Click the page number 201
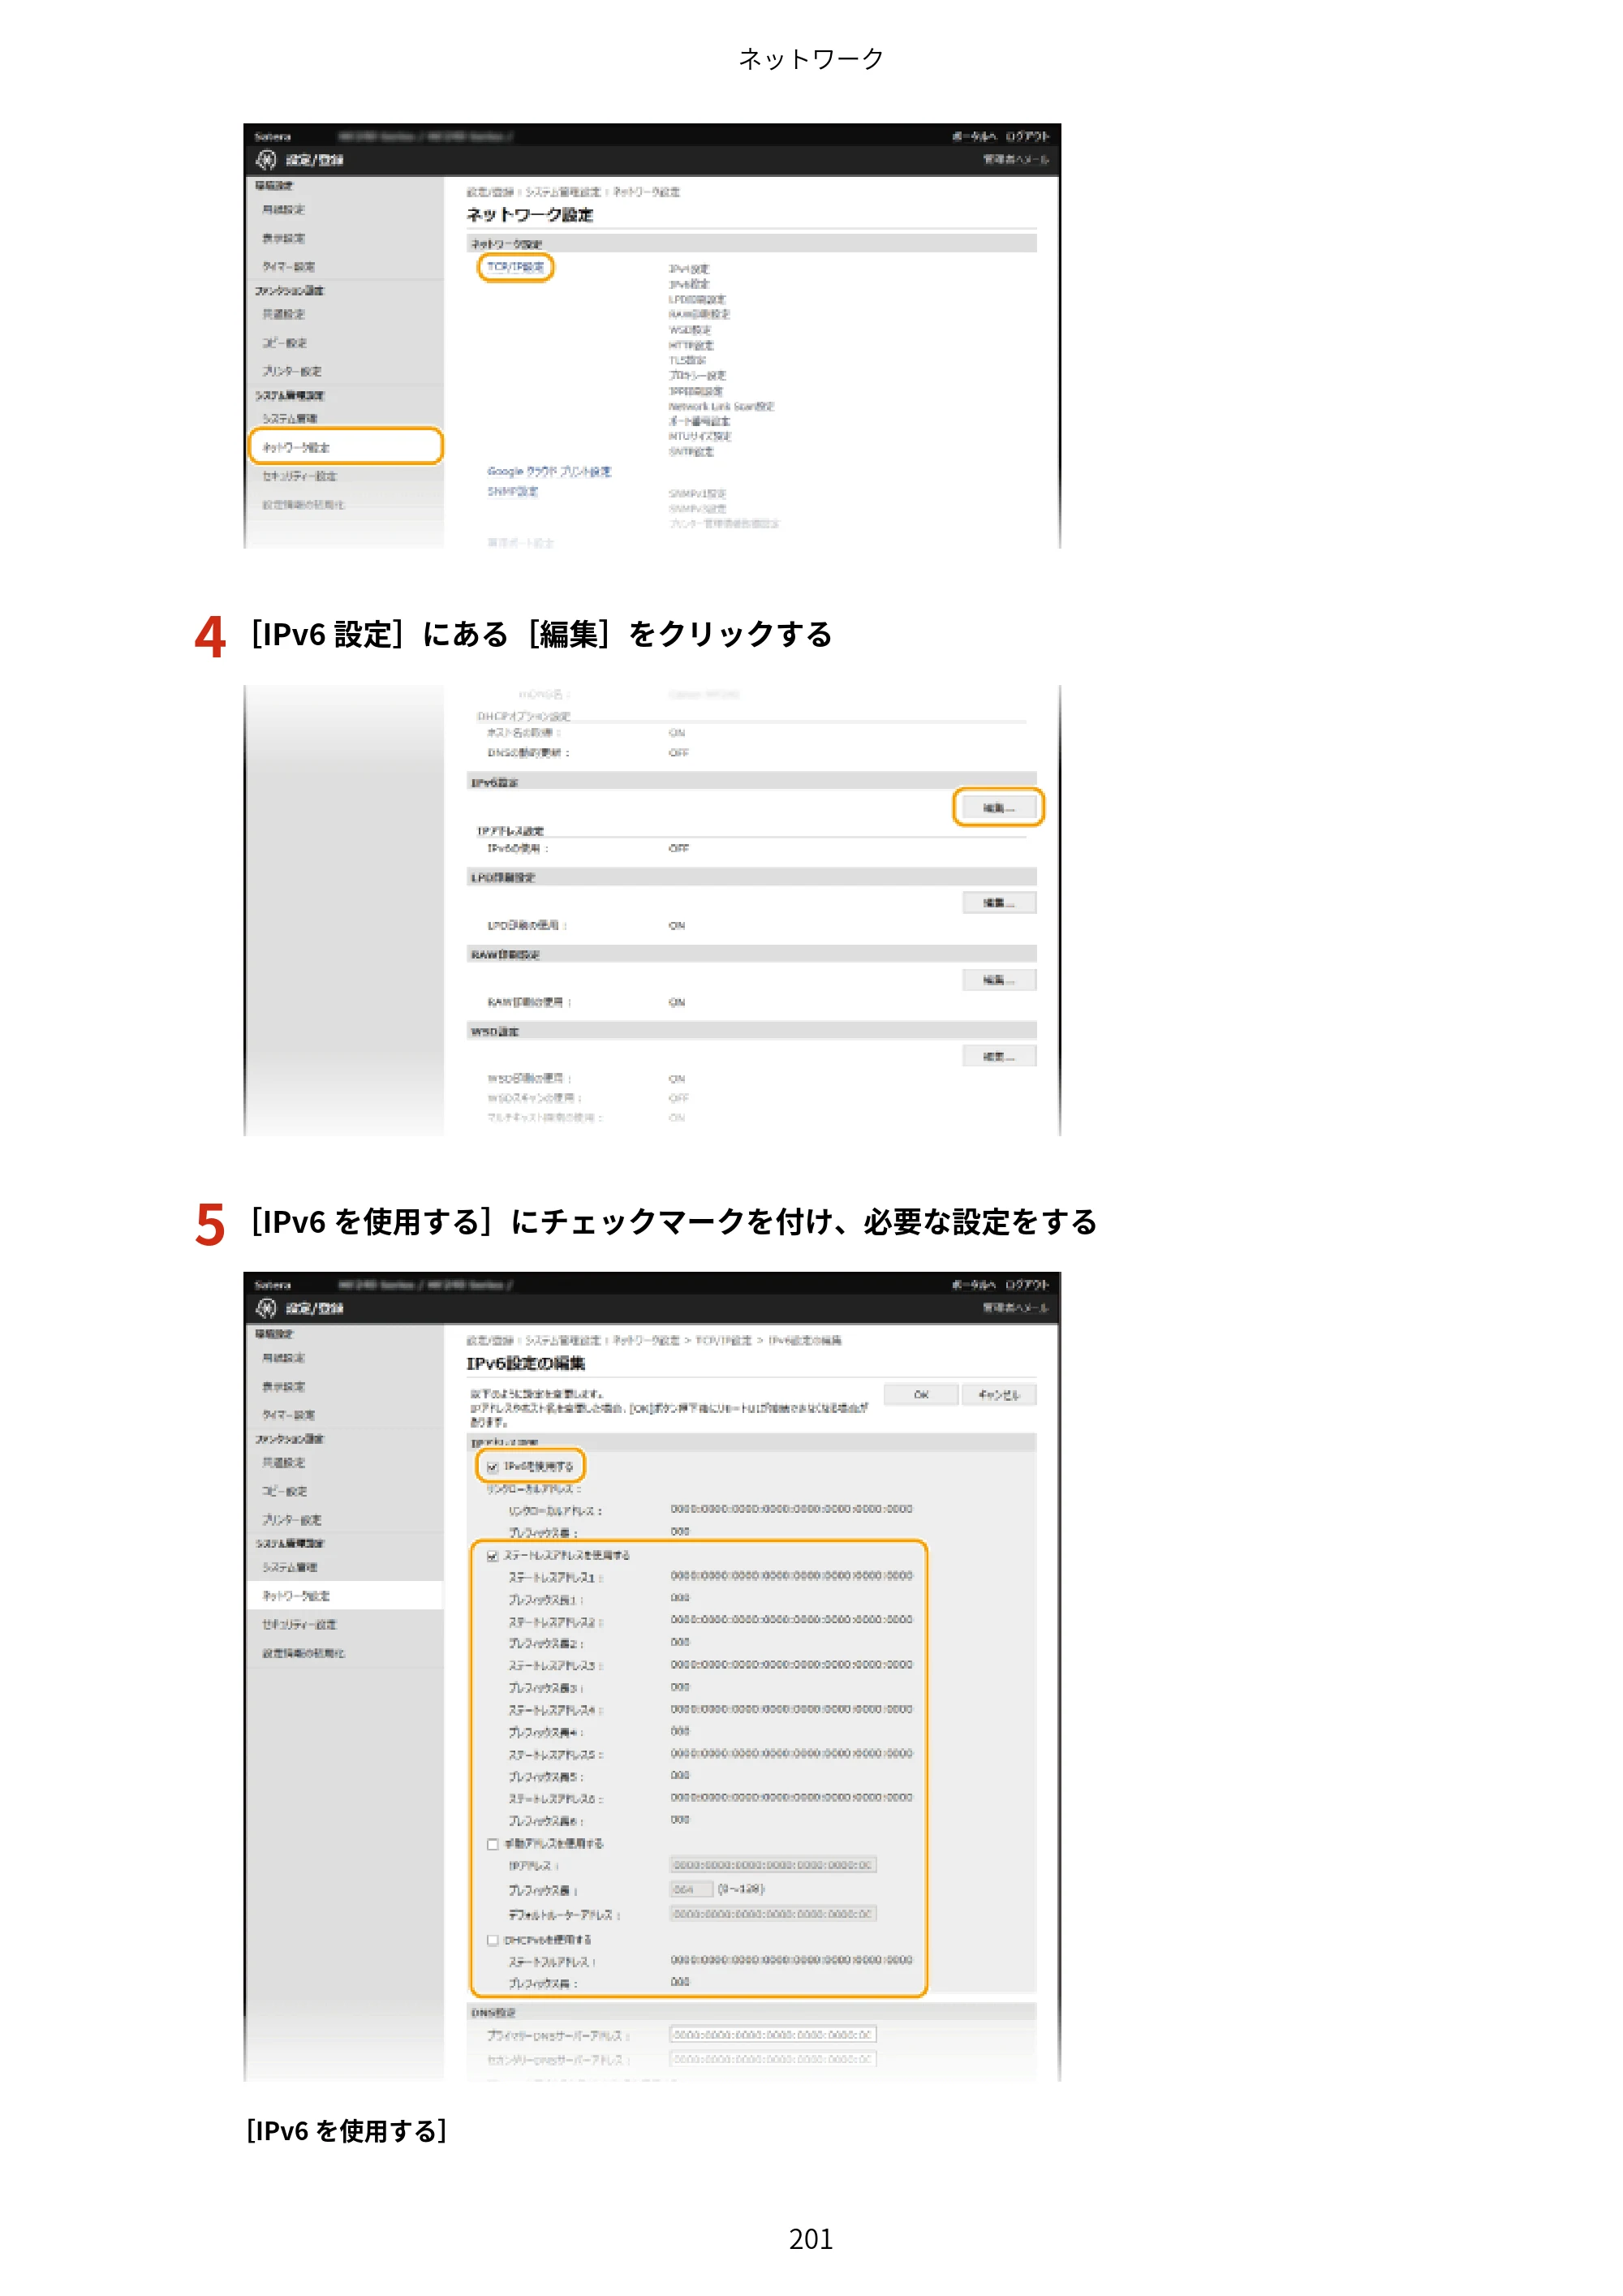Screen dimensions: 1623x2296 coord(811,2239)
